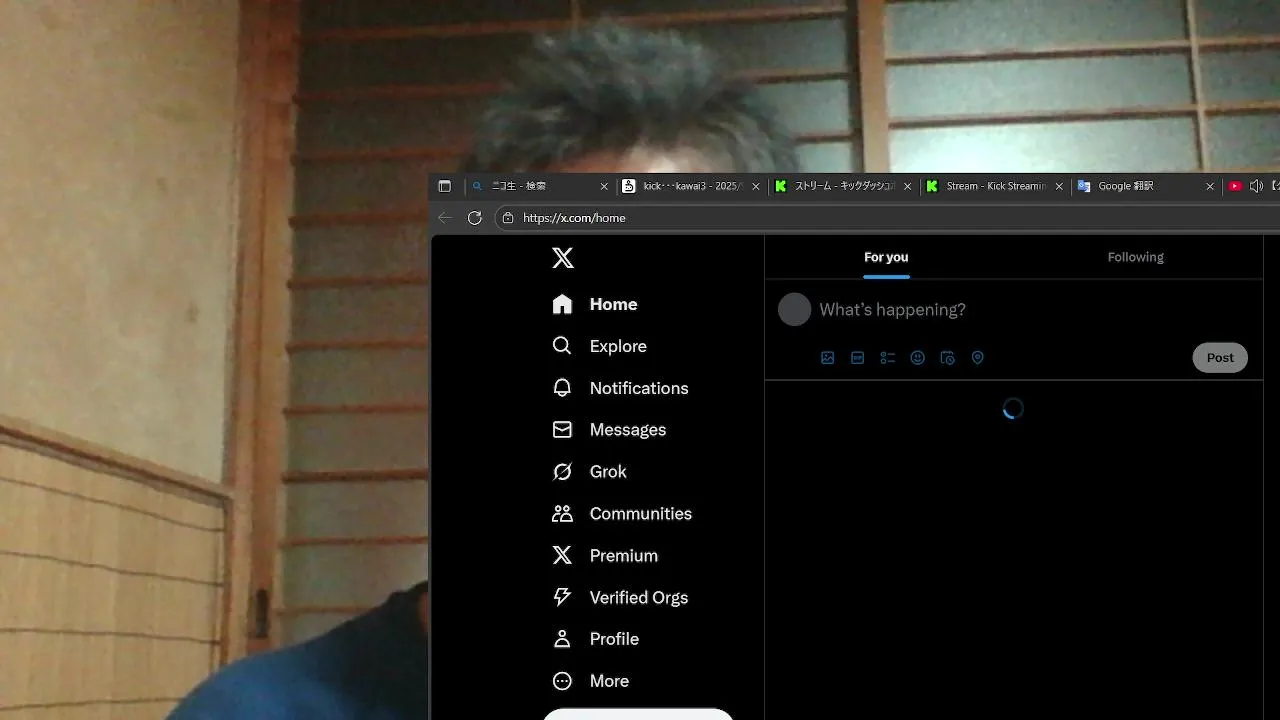Click the profile avatar beside composer
The width and height of the screenshot is (1280, 720).
click(795, 310)
